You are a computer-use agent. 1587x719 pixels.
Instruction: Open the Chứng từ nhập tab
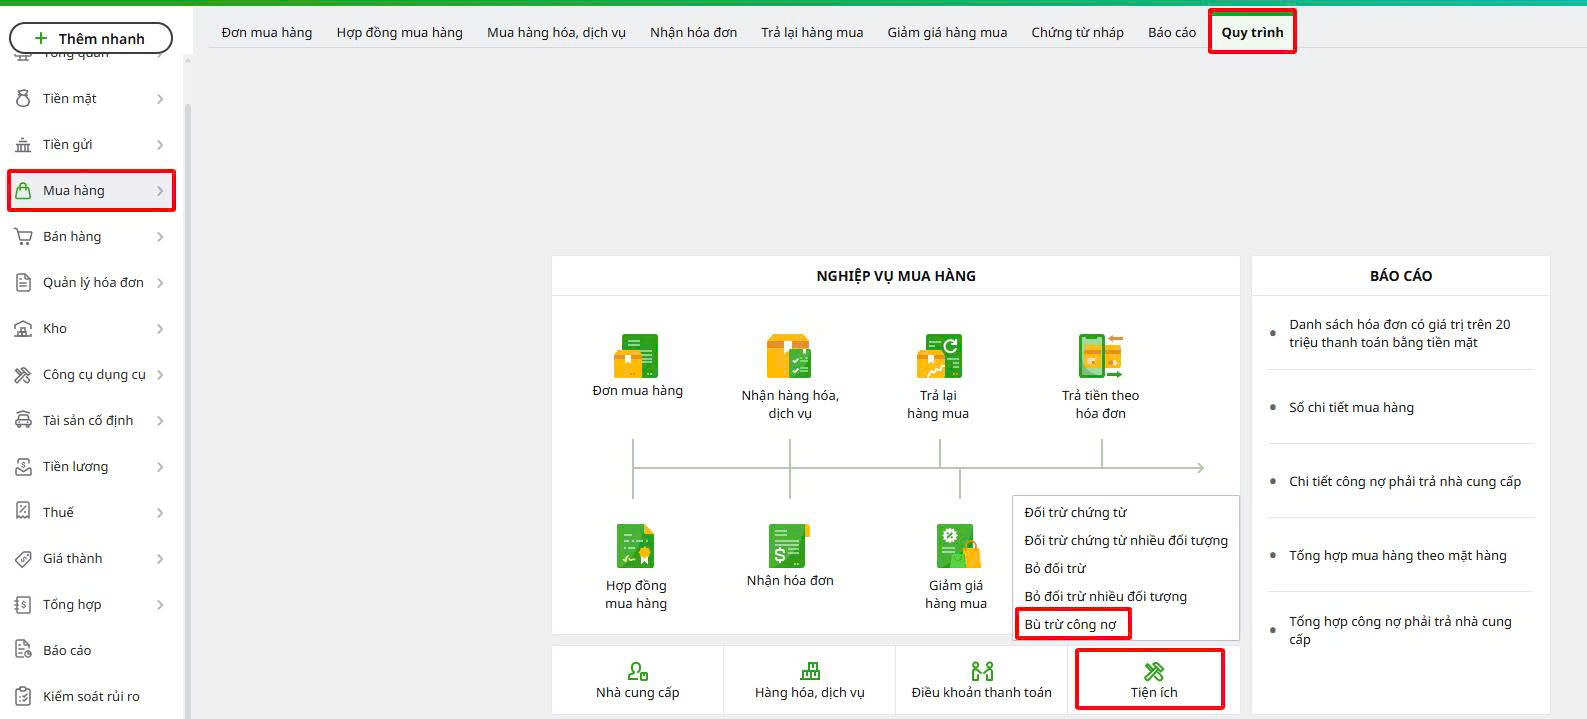coord(1077,32)
